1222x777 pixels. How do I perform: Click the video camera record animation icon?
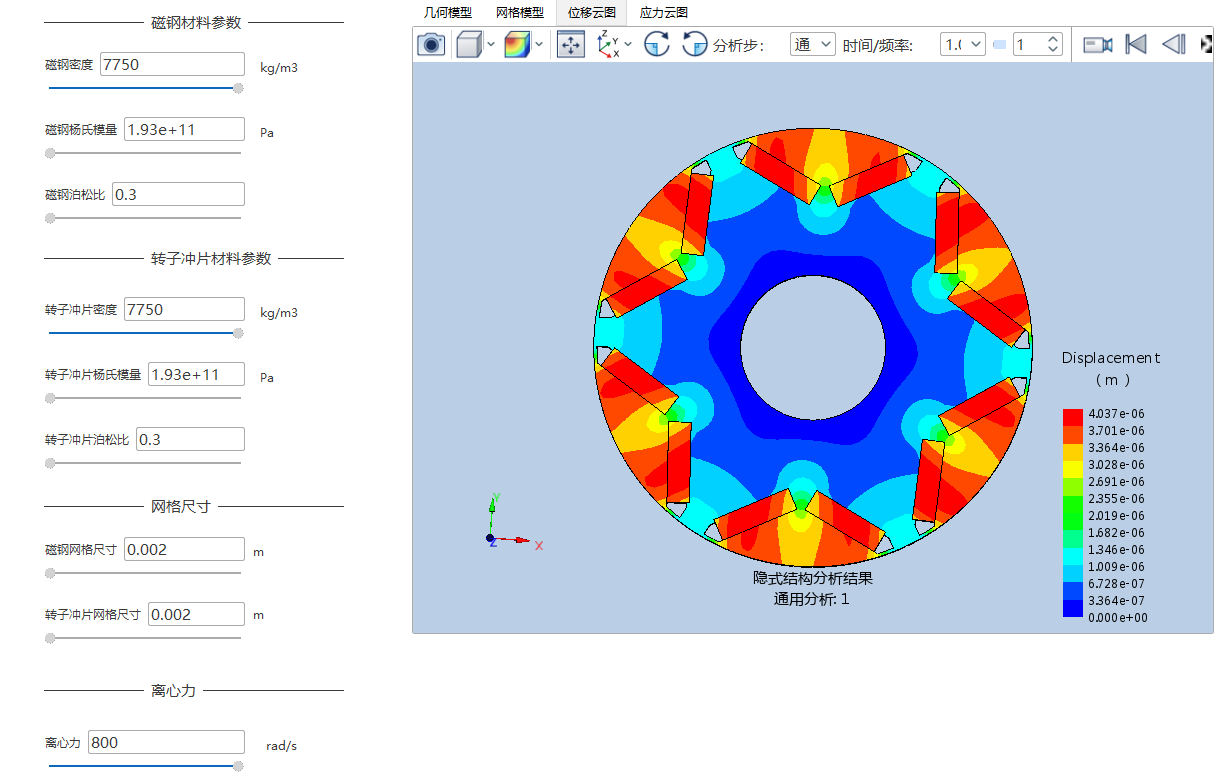coord(1097,44)
